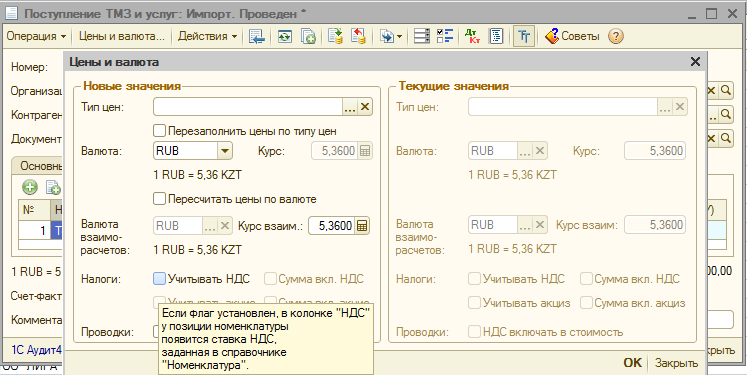Enable Перезаполнить цены по типу цен
This screenshot has width=747, height=375.
[159, 130]
